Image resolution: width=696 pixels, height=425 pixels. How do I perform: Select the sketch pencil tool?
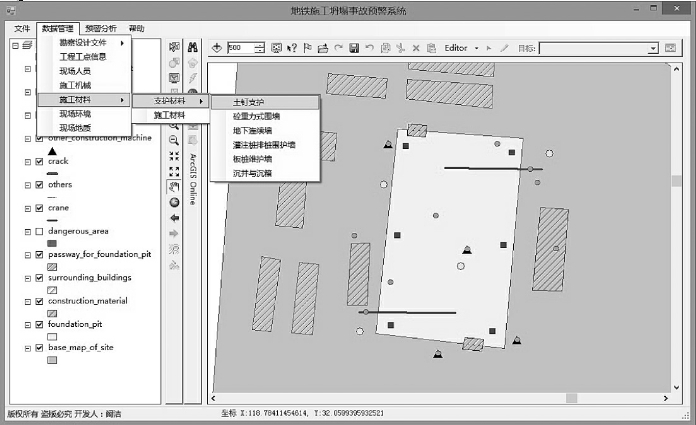[504, 48]
